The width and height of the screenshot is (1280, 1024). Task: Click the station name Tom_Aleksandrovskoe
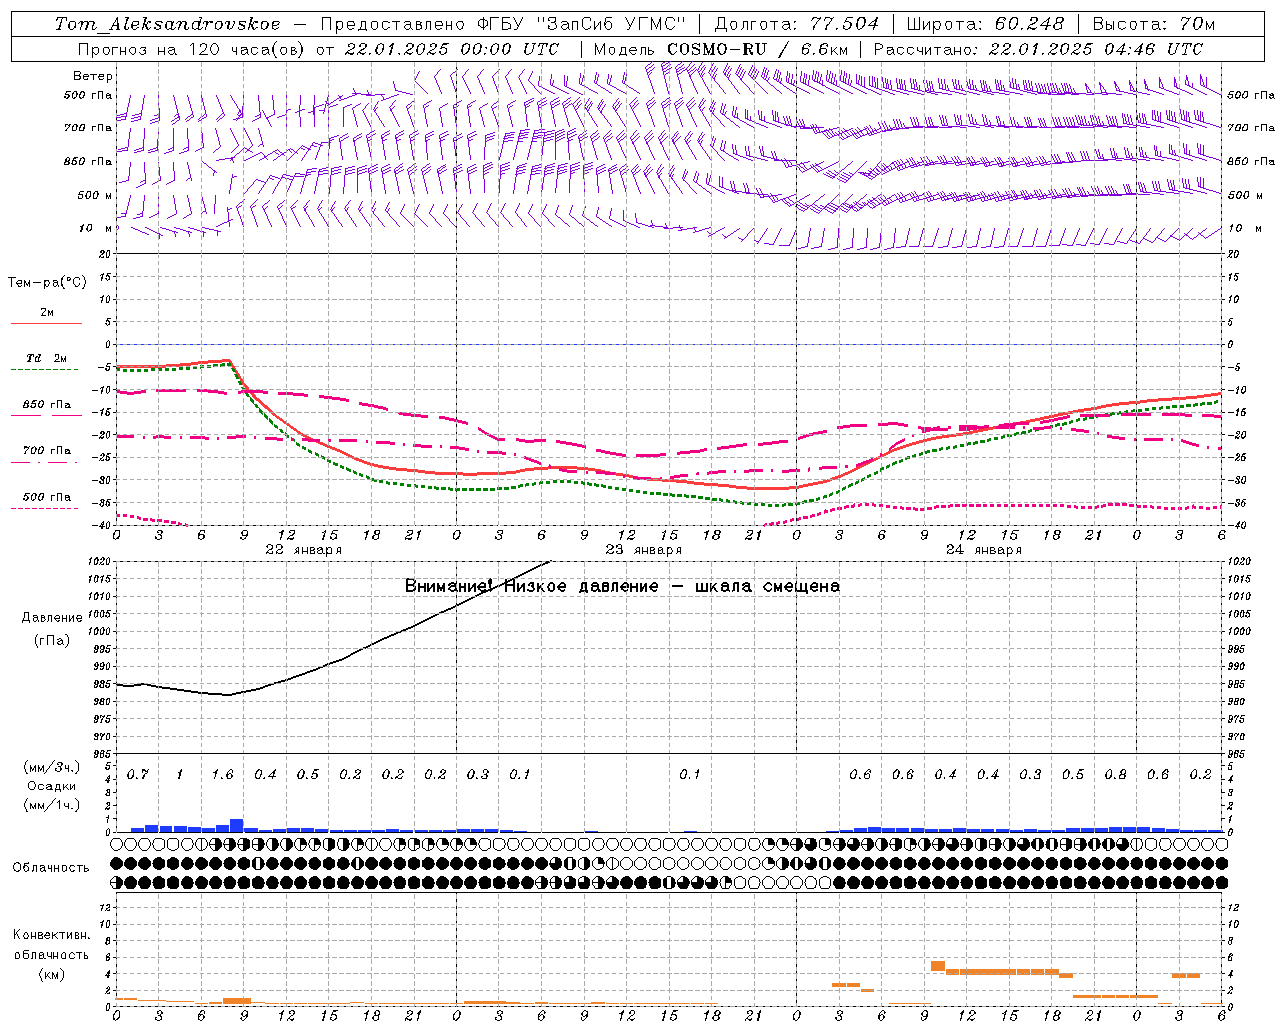point(168,24)
